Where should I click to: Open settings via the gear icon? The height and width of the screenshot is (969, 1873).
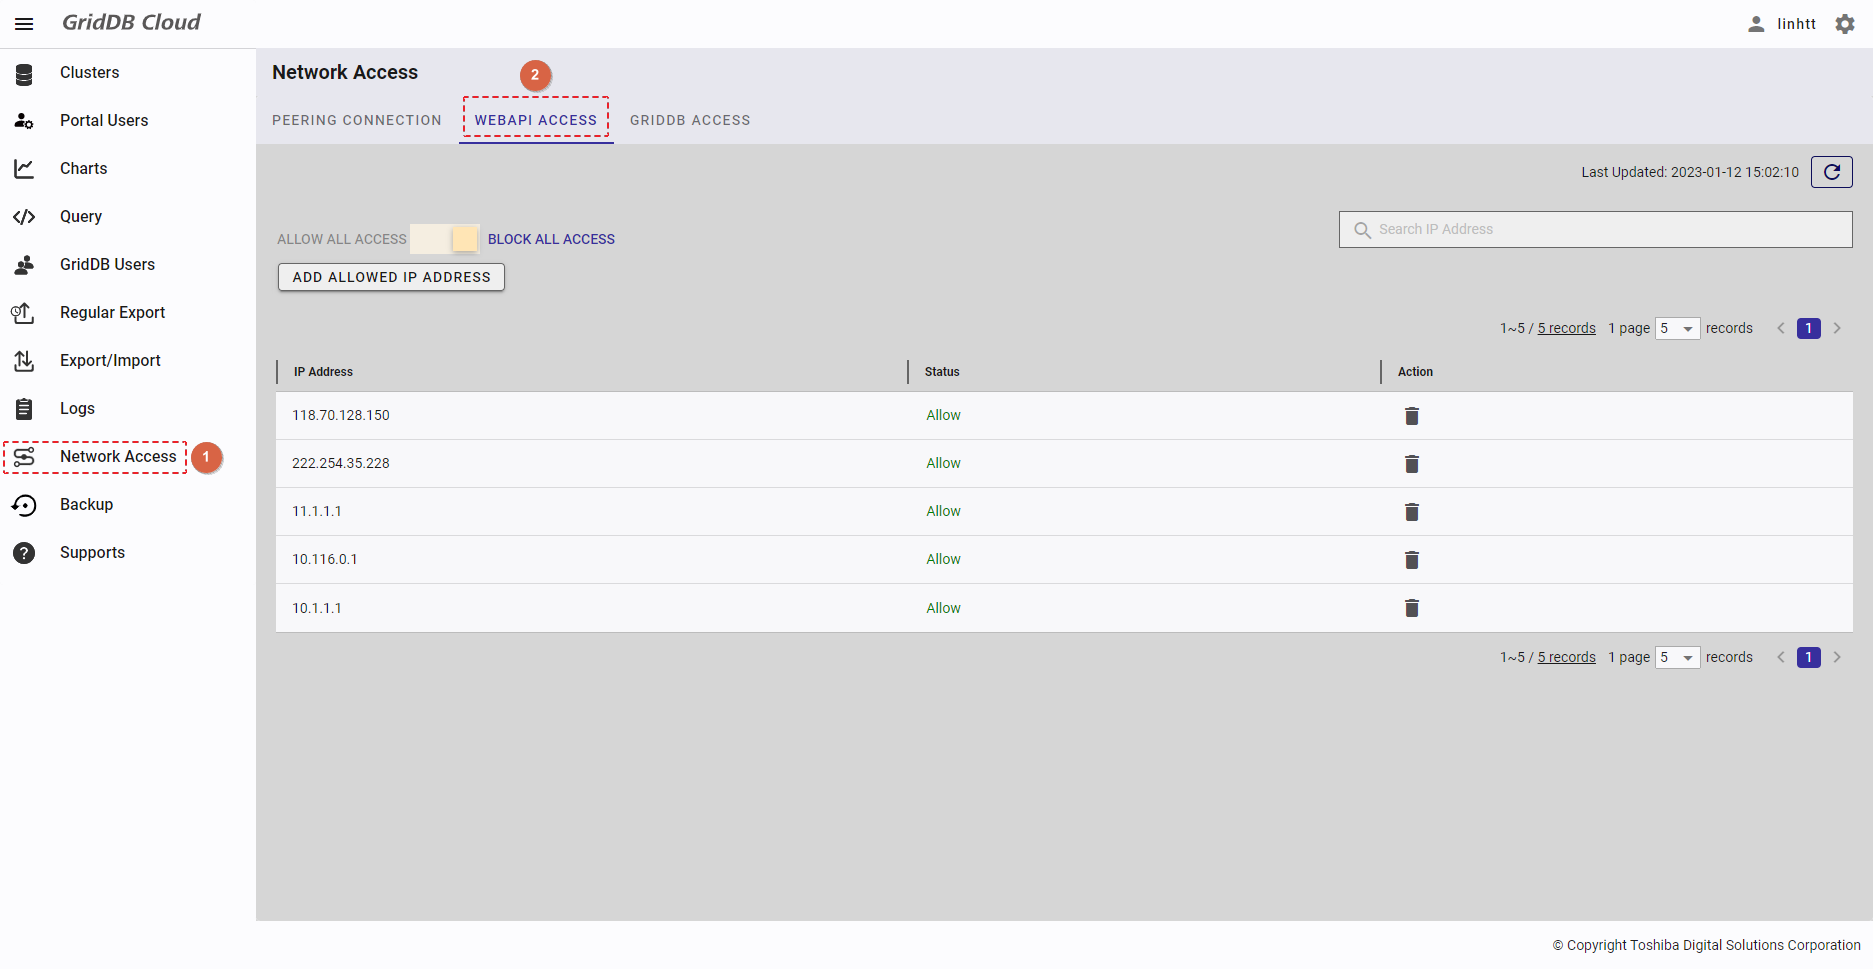1845,24
